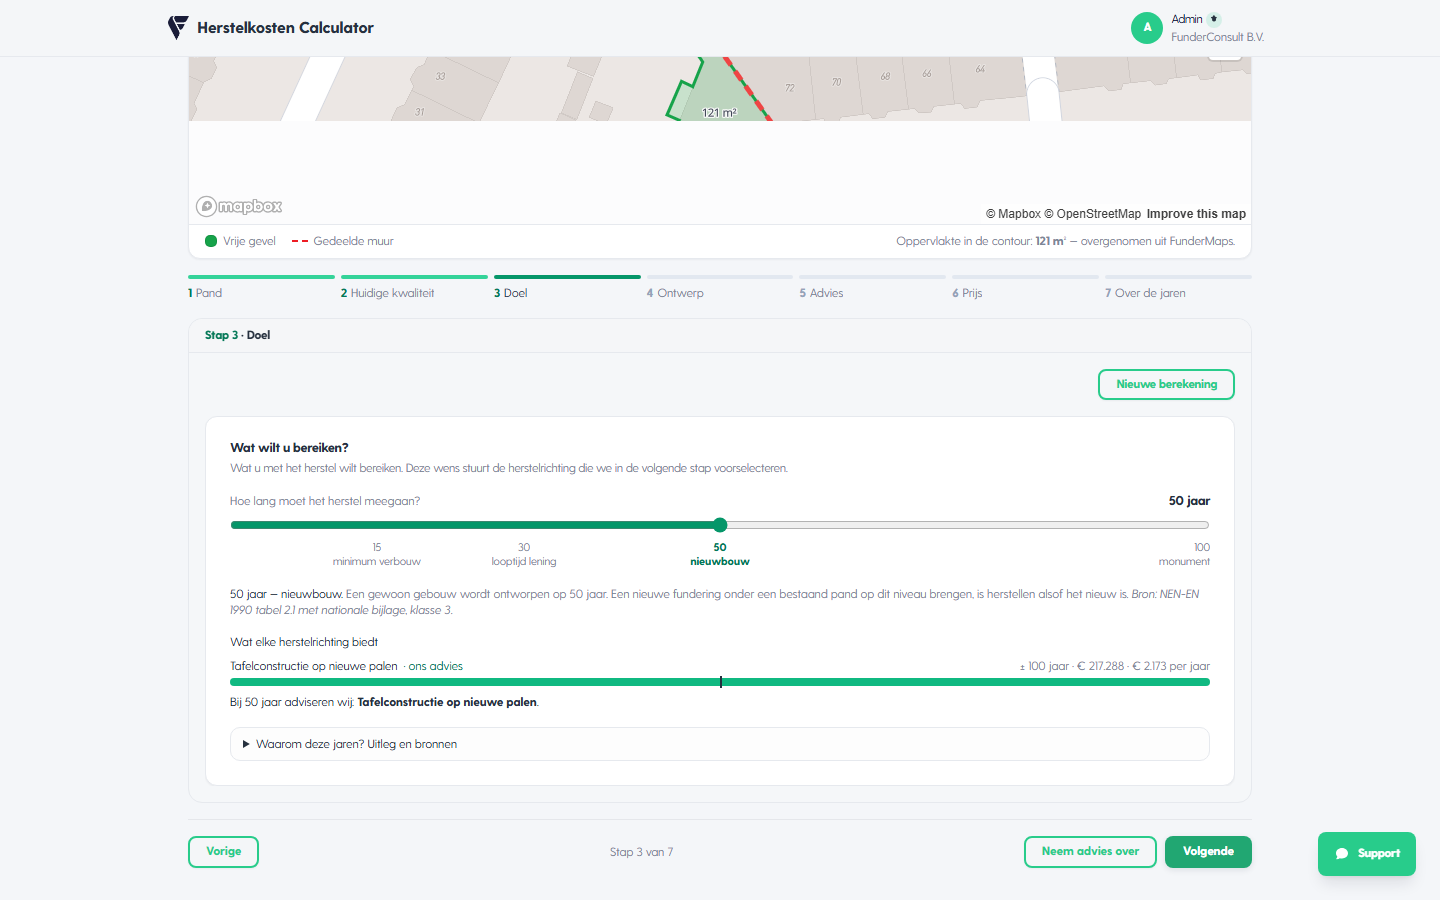Screen dimensions: 1440x900
Task: Follow the 'Improve this map' link
Action: coord(1196,214)
